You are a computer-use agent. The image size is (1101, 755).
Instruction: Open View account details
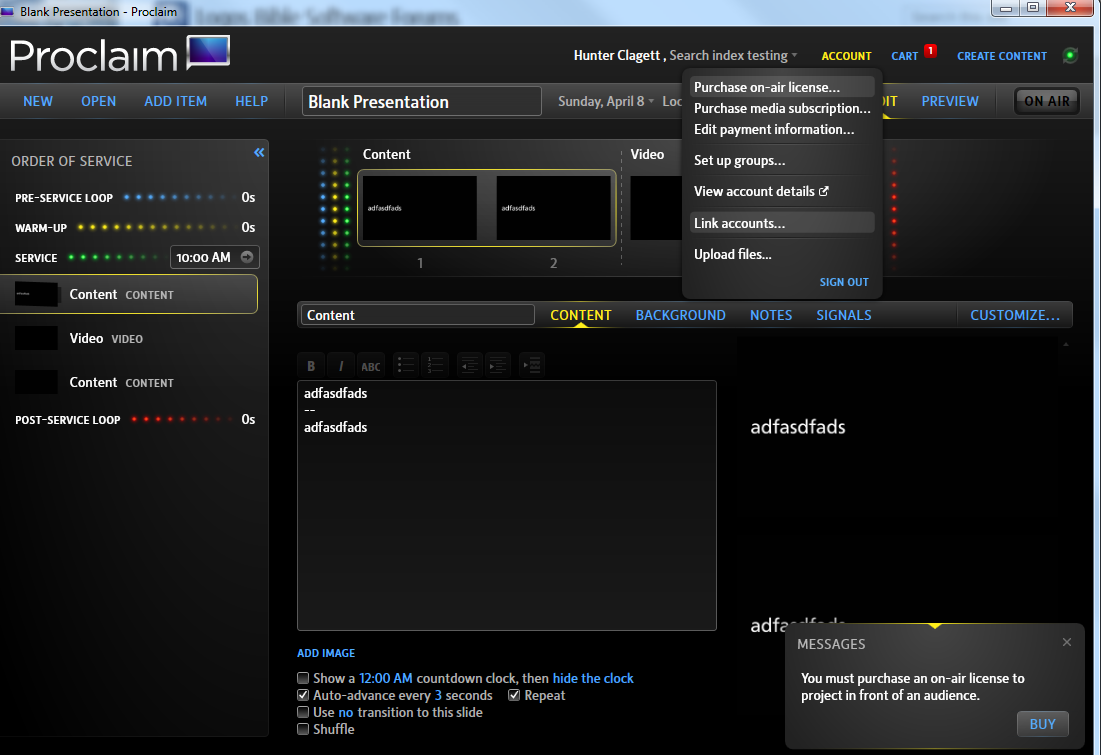pos(782,191)
